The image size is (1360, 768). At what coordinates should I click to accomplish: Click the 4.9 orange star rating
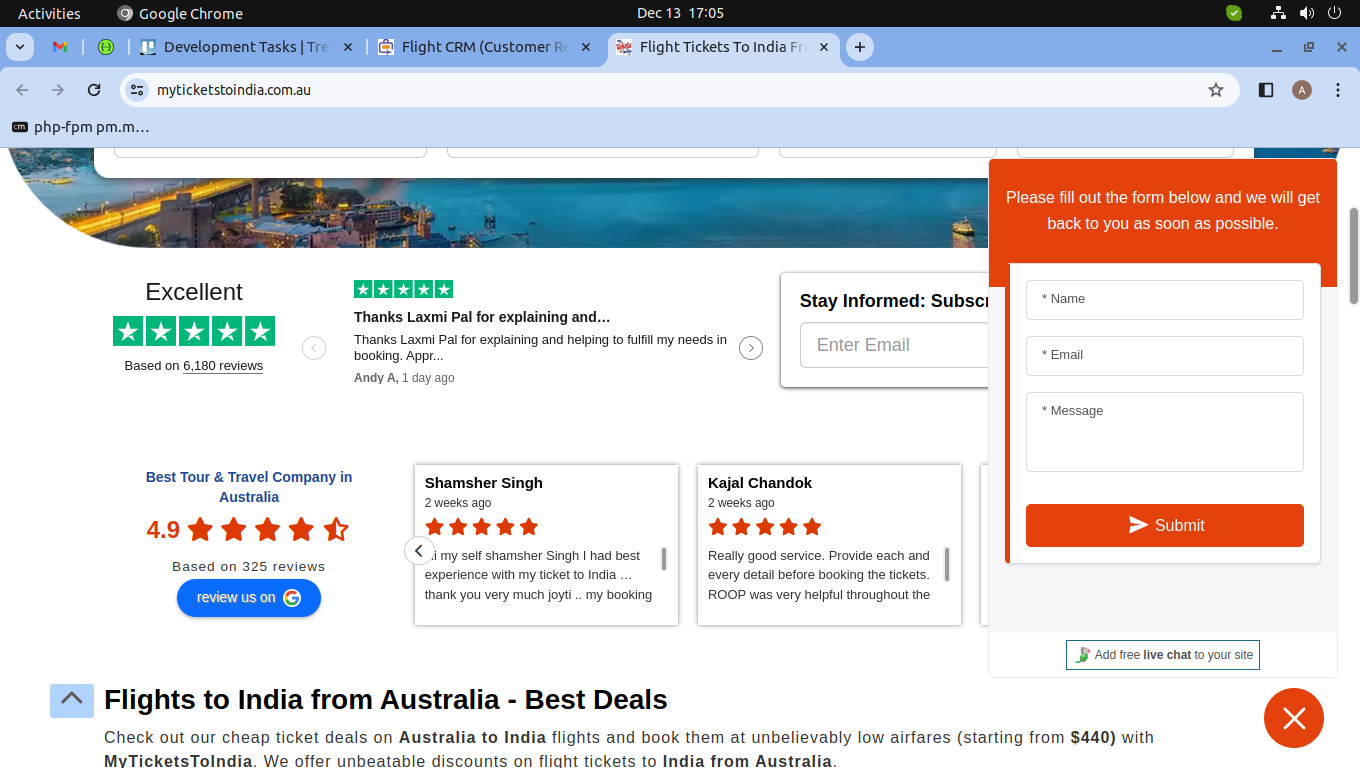coord(267,529)
